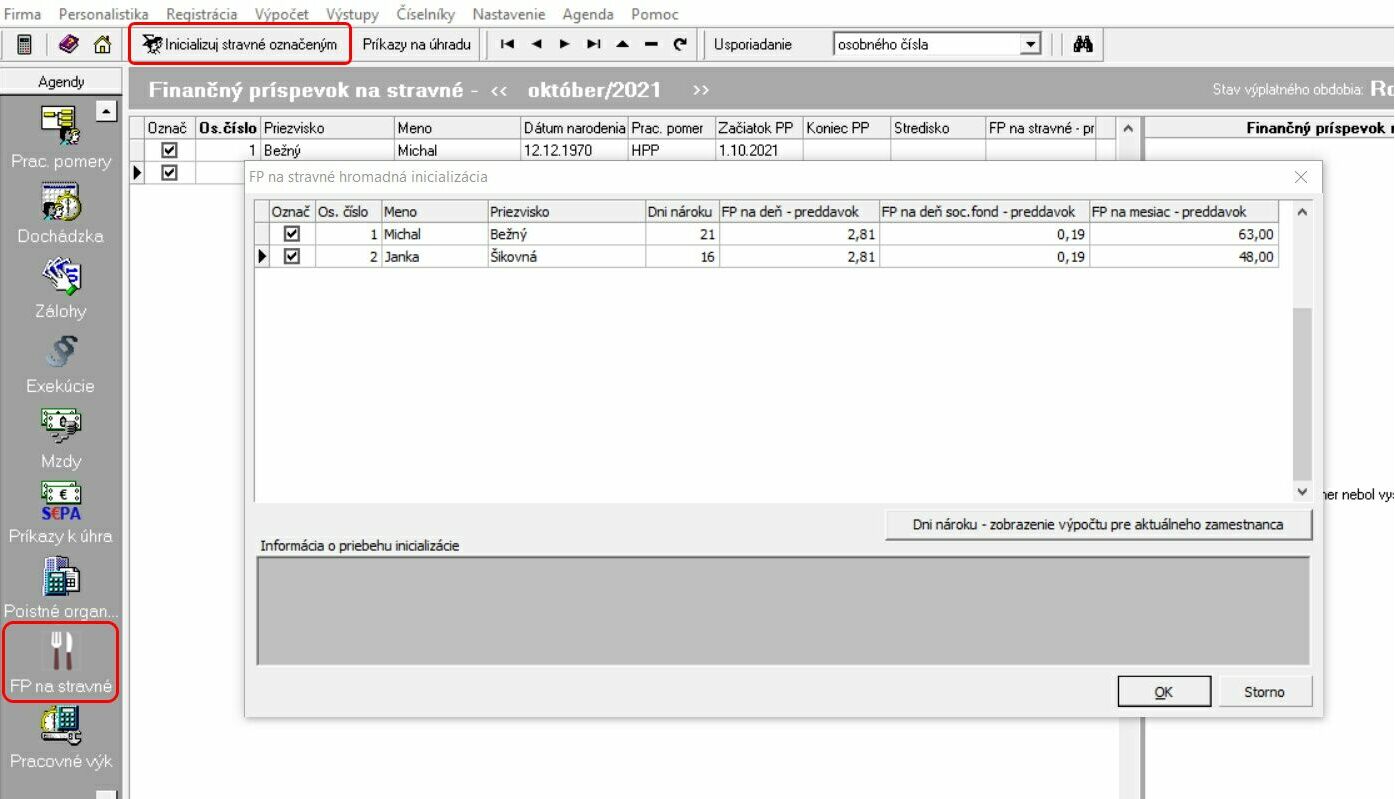Click the refresh icon in navigator
Screen dimensions: 1395x799
pos(680,44)
